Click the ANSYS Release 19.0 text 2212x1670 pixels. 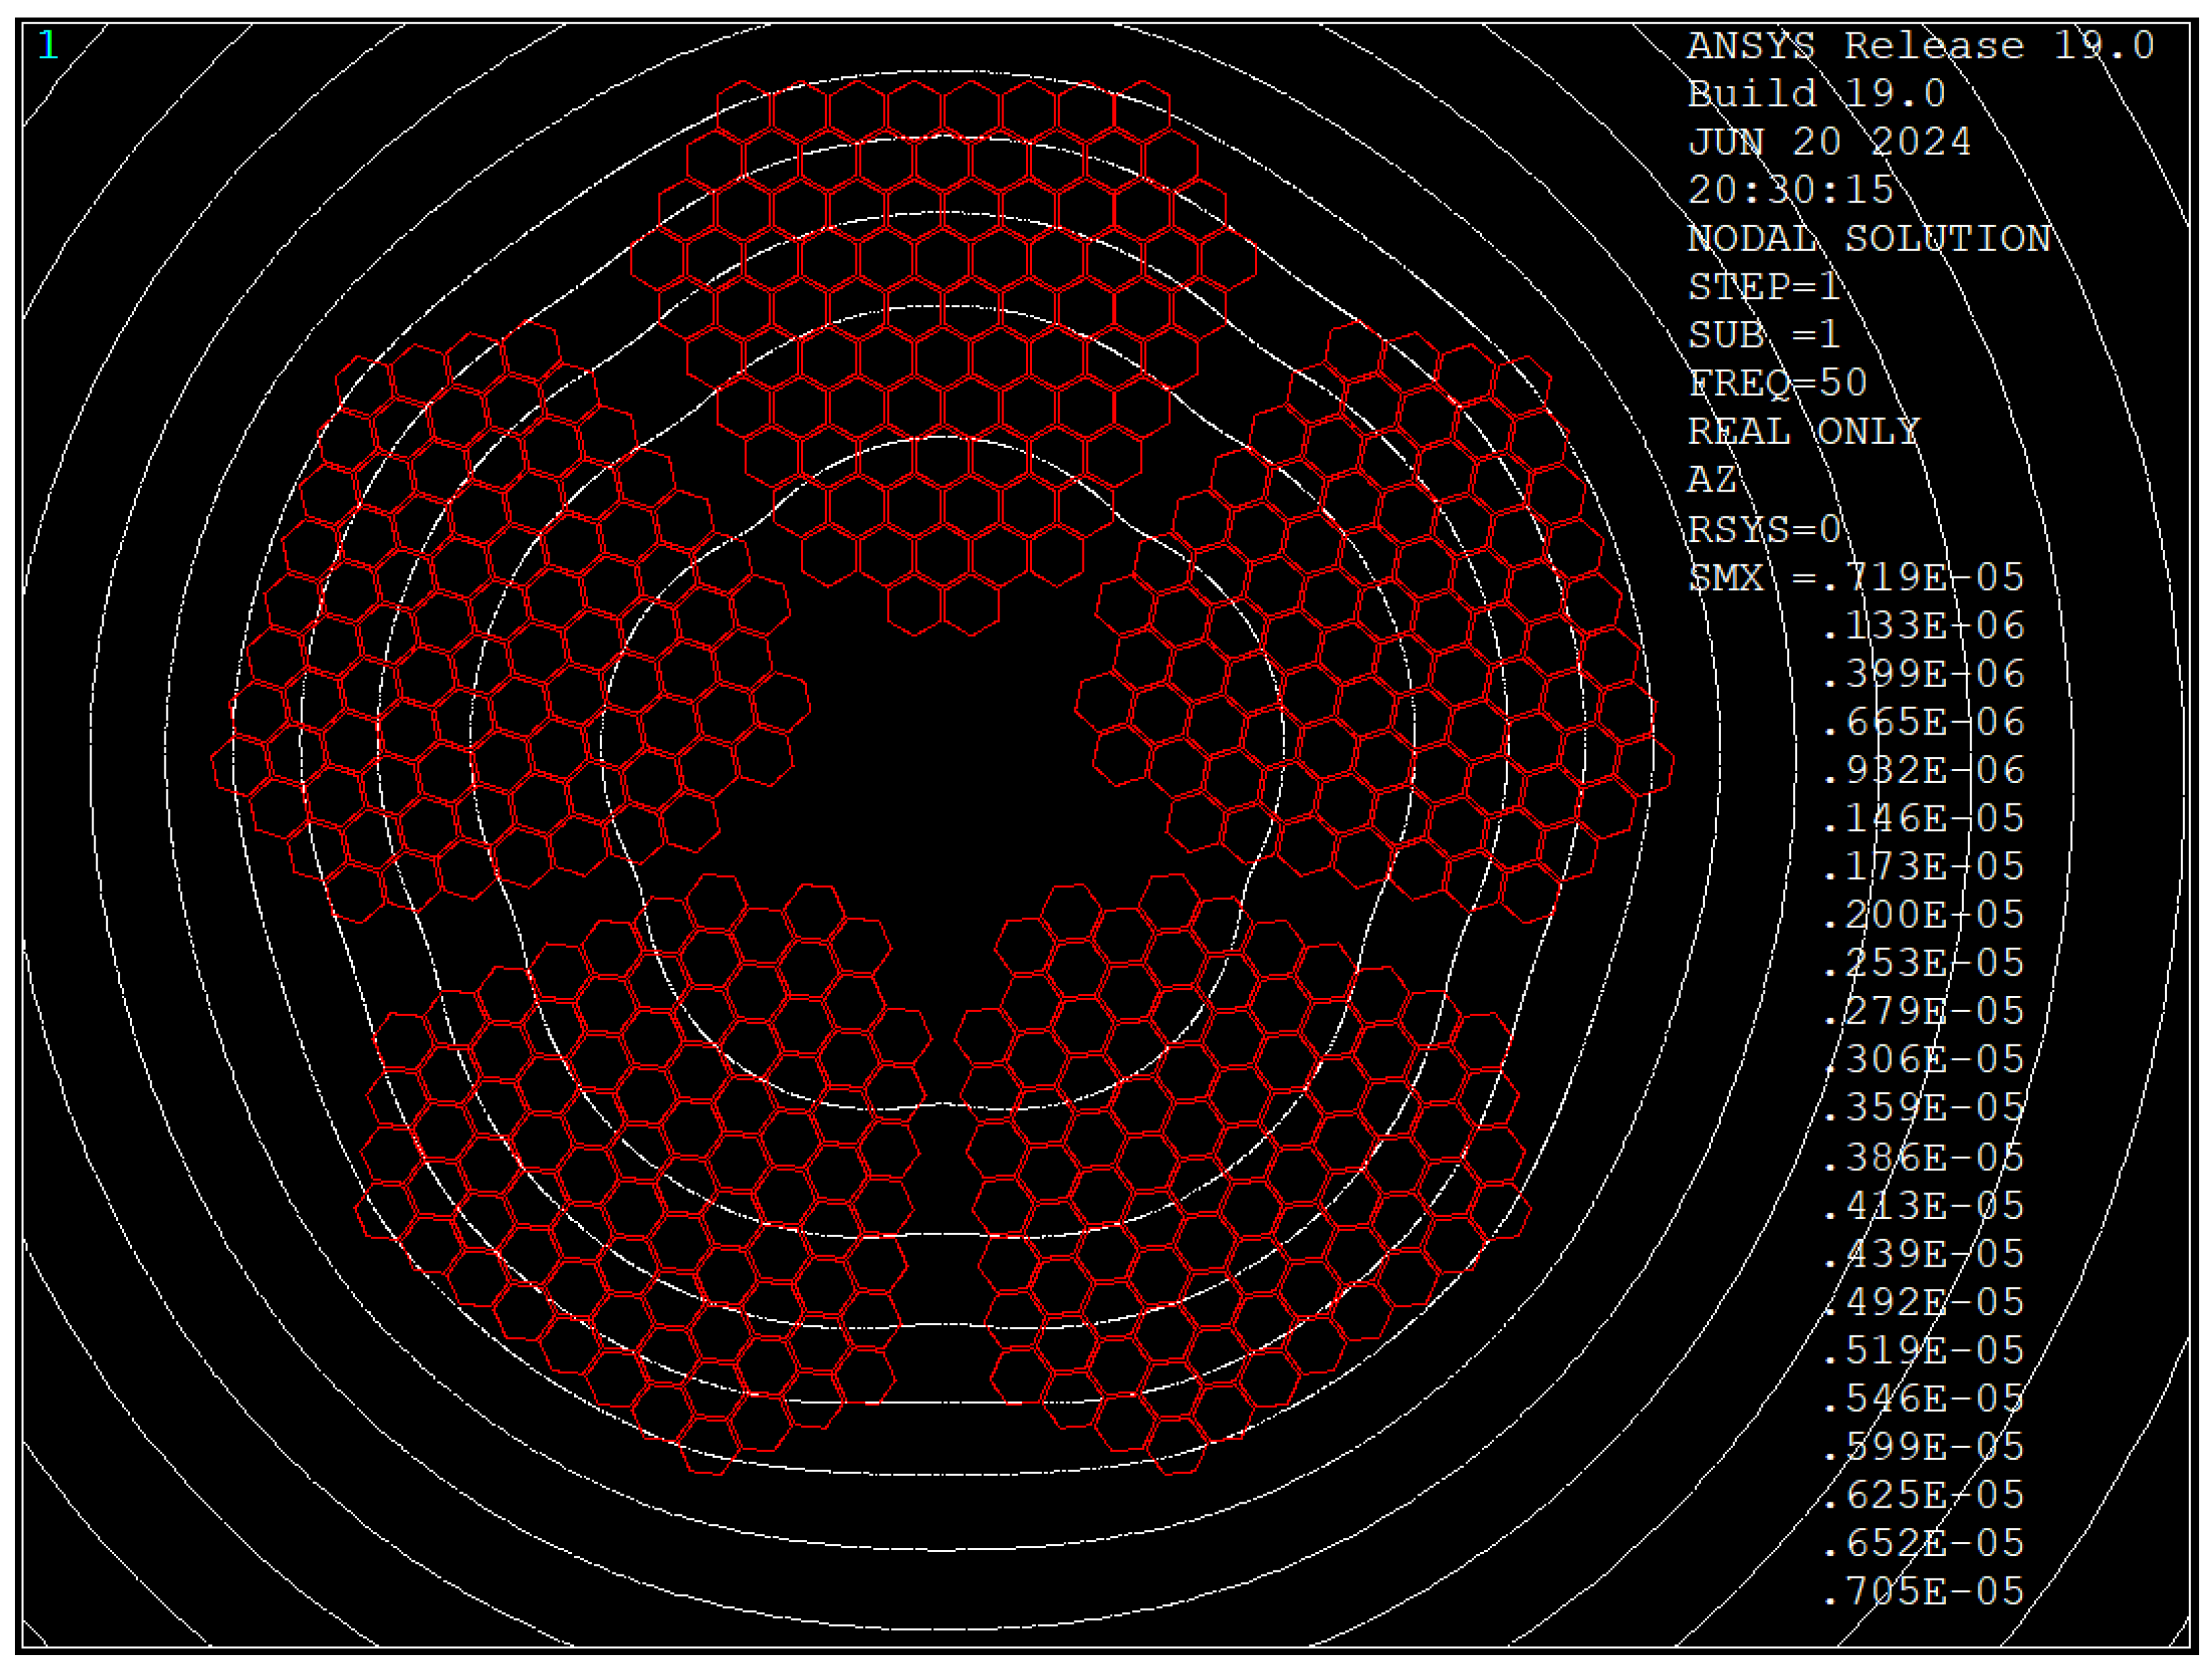click(1920, 46)
